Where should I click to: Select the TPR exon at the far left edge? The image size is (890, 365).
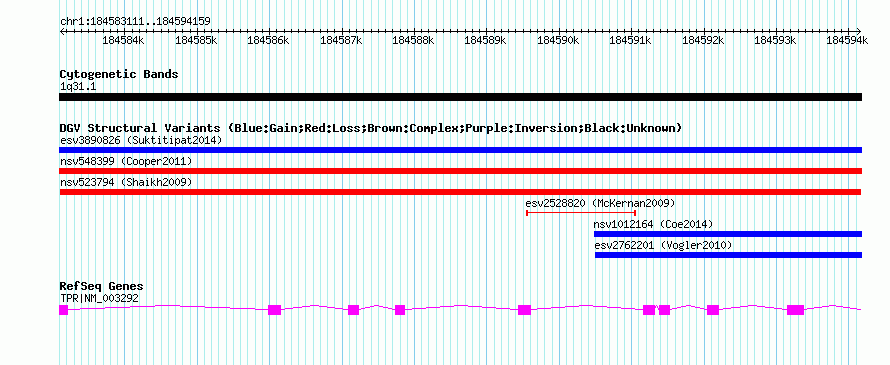[x=64, y=310]
